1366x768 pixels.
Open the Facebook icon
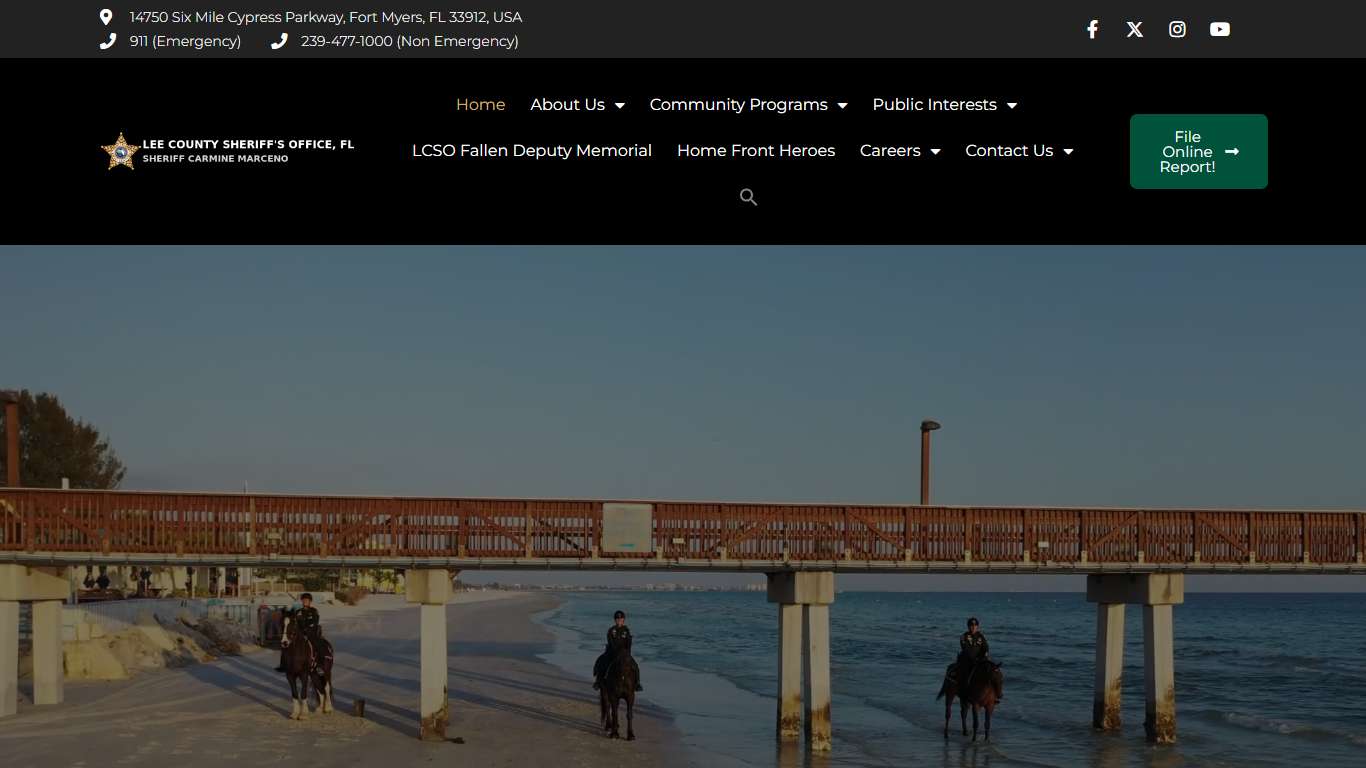[1092, 29]
